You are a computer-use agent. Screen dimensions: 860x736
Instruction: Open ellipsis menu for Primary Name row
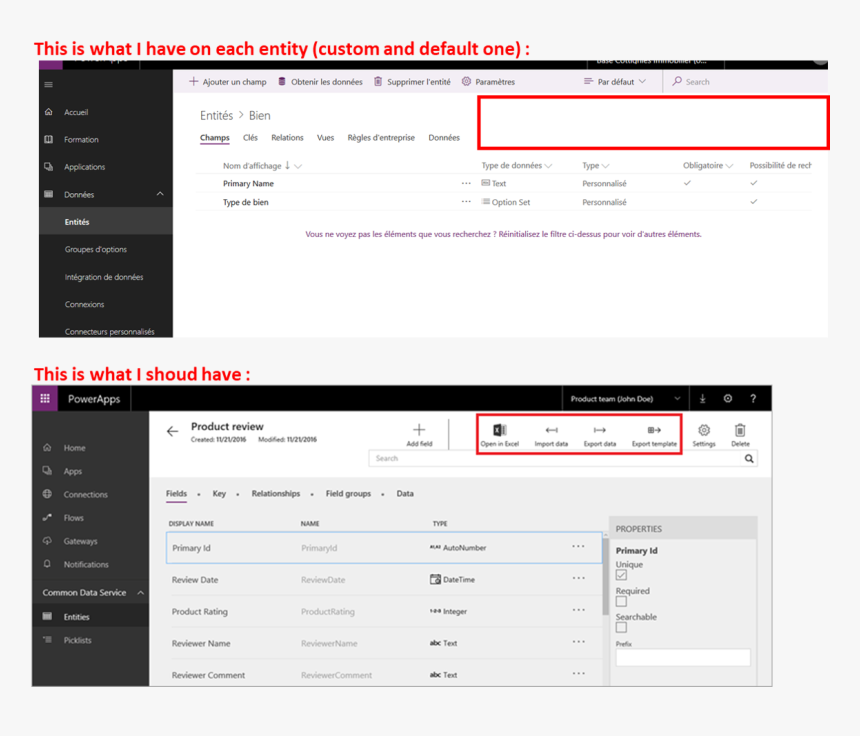click(466, 183)
